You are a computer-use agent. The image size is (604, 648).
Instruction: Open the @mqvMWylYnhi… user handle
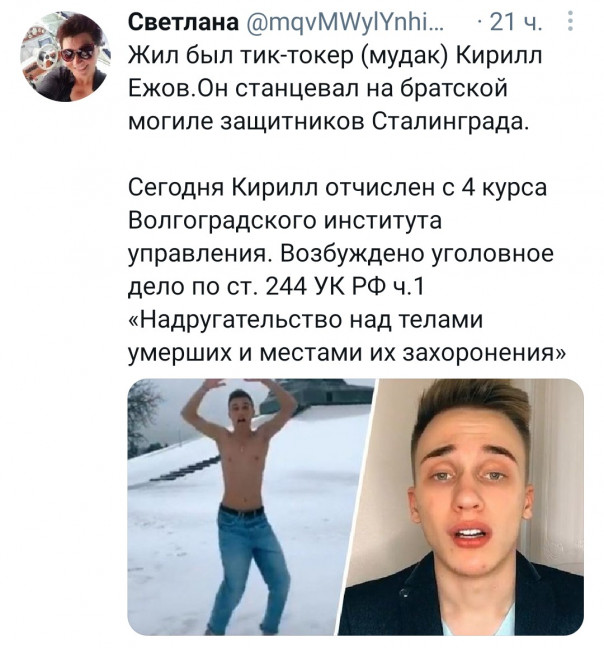tap(345, 22)
